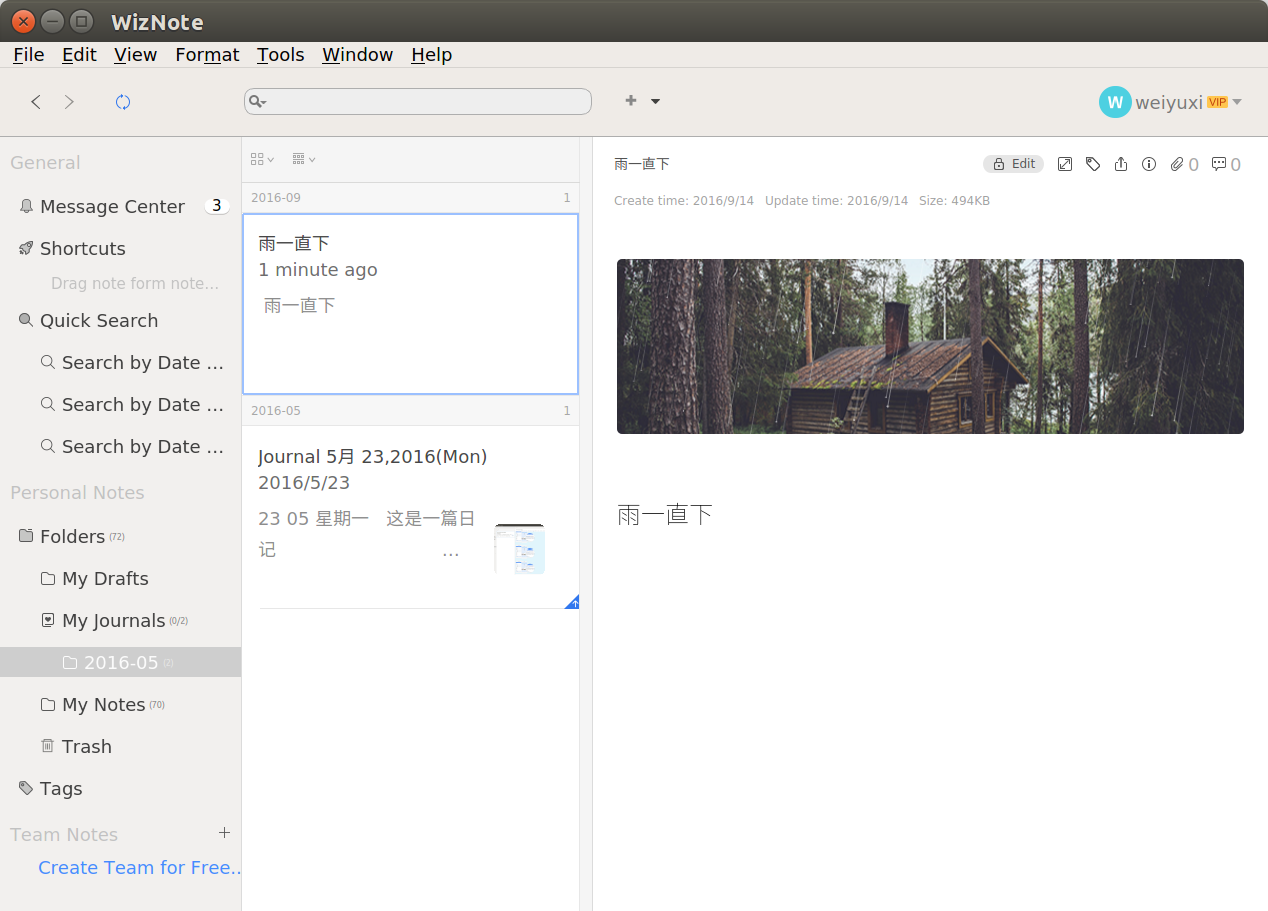Select the My Notes folder
Screen dimensions: 1268x911
click(103, 705)
